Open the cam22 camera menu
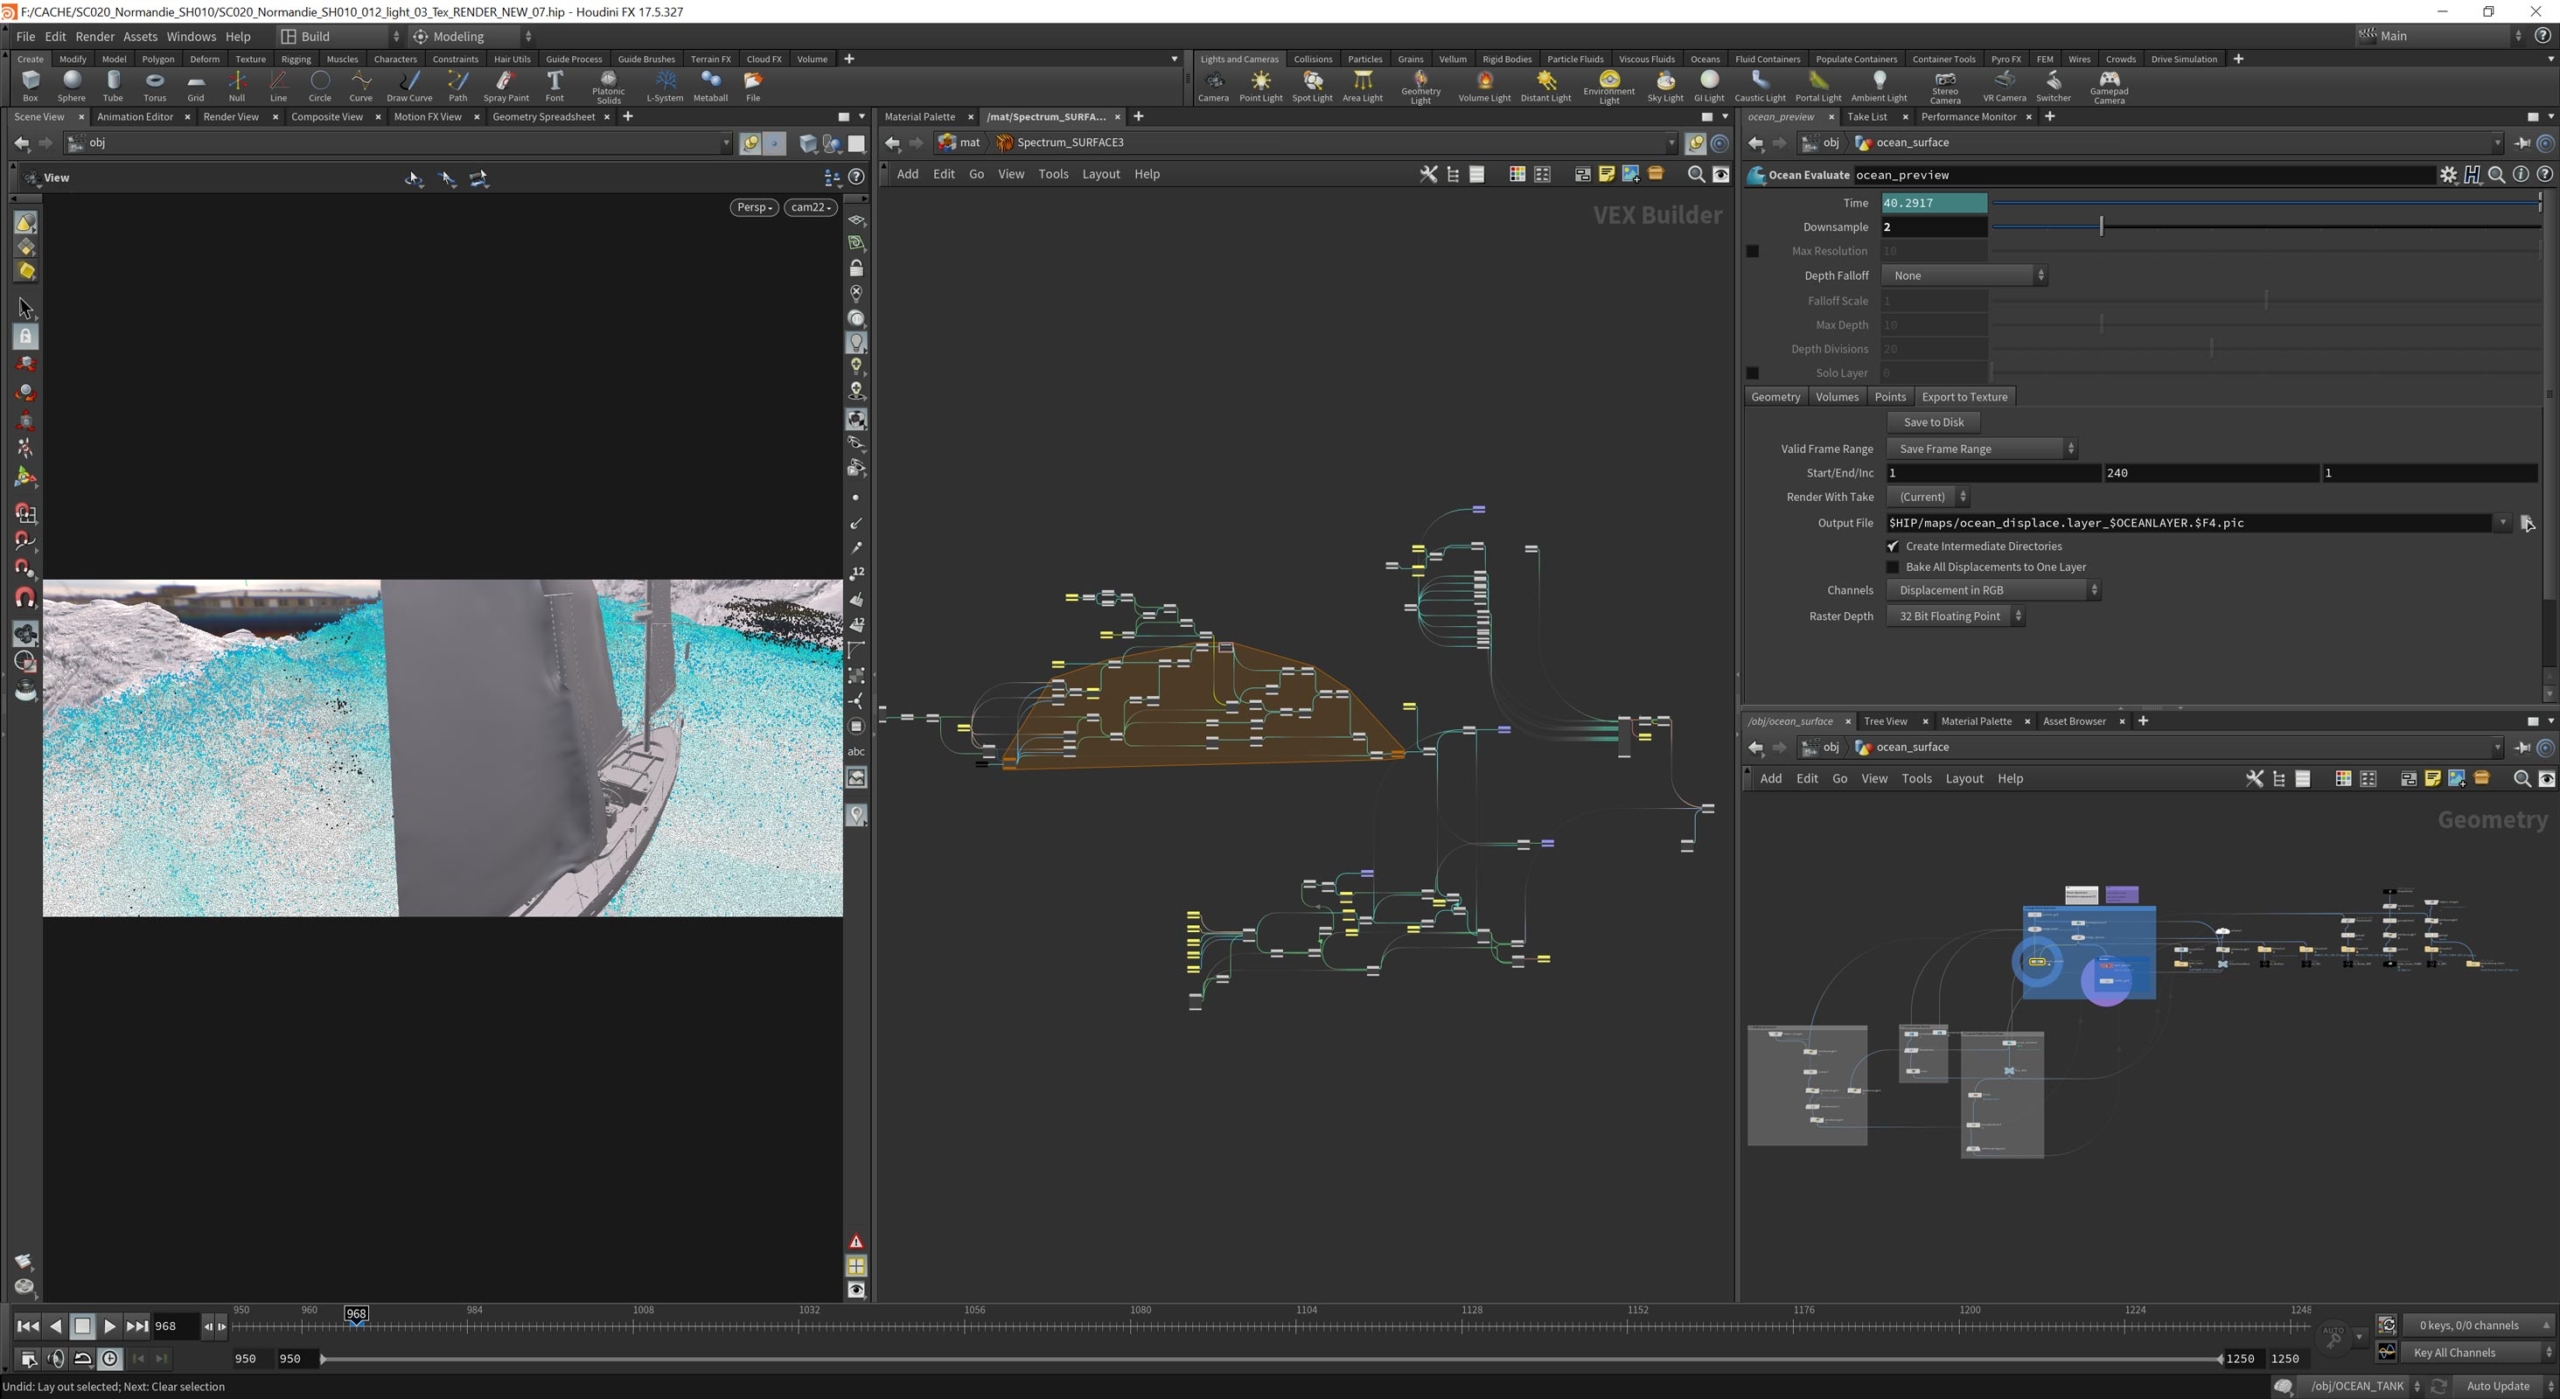2560x1399 pixels. [810, 207]
